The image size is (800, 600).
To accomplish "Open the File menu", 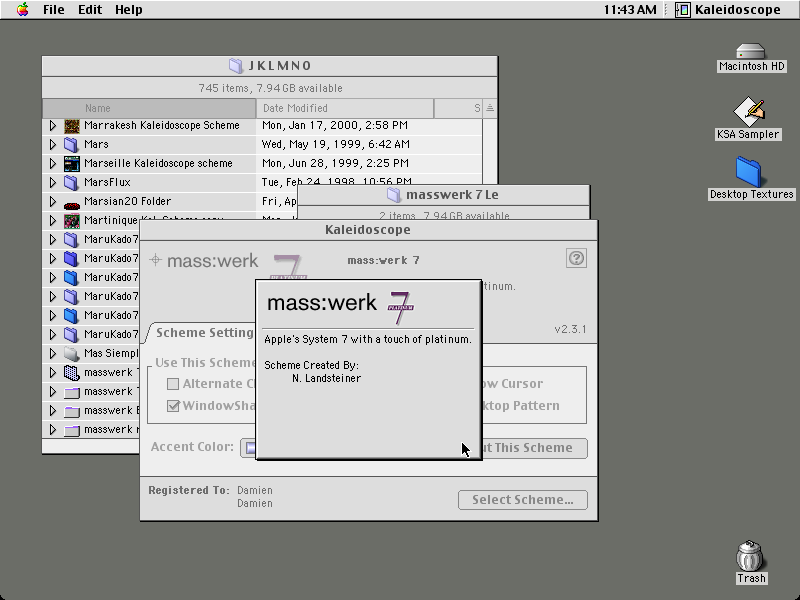I will pyautogui.click(x=54, y=10).
